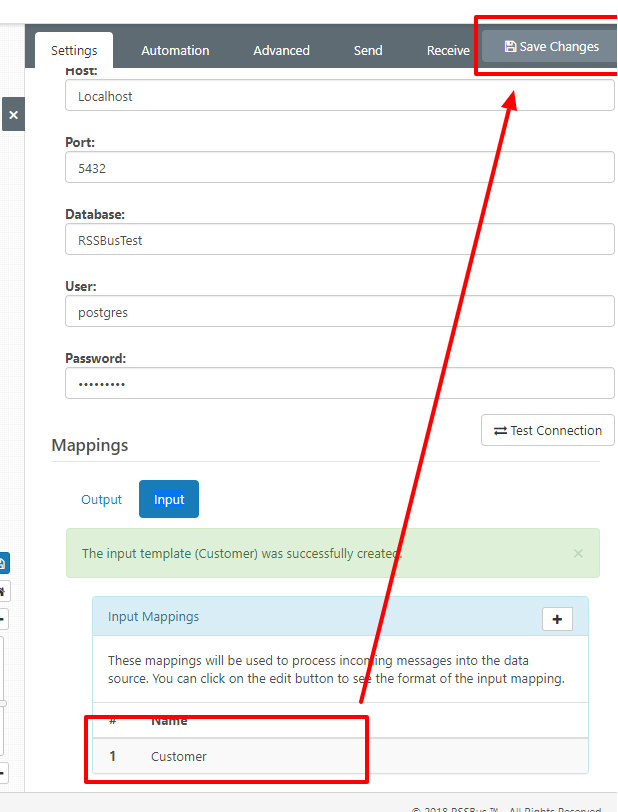The image size is (618, 812).
Task: Go to the Send tab
Action: [x=368, y=50]
